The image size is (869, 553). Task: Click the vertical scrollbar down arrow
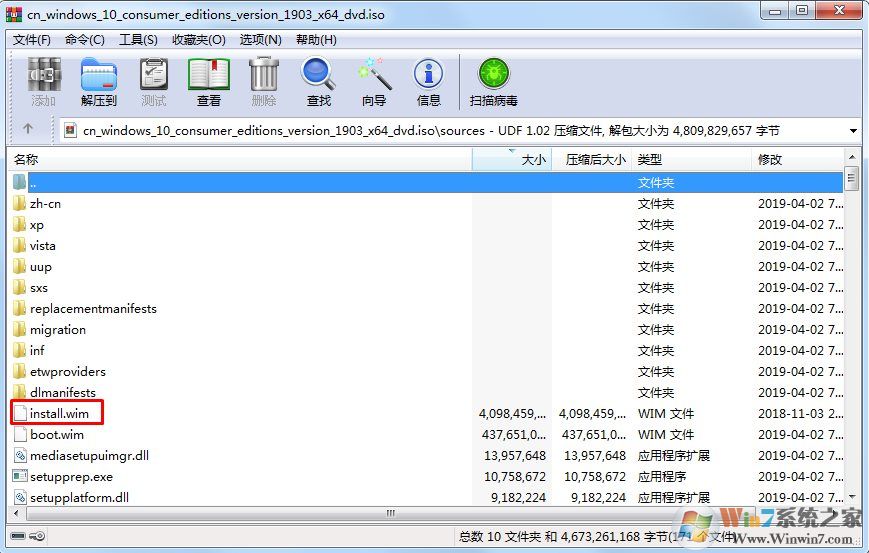(x=852, y=496)
